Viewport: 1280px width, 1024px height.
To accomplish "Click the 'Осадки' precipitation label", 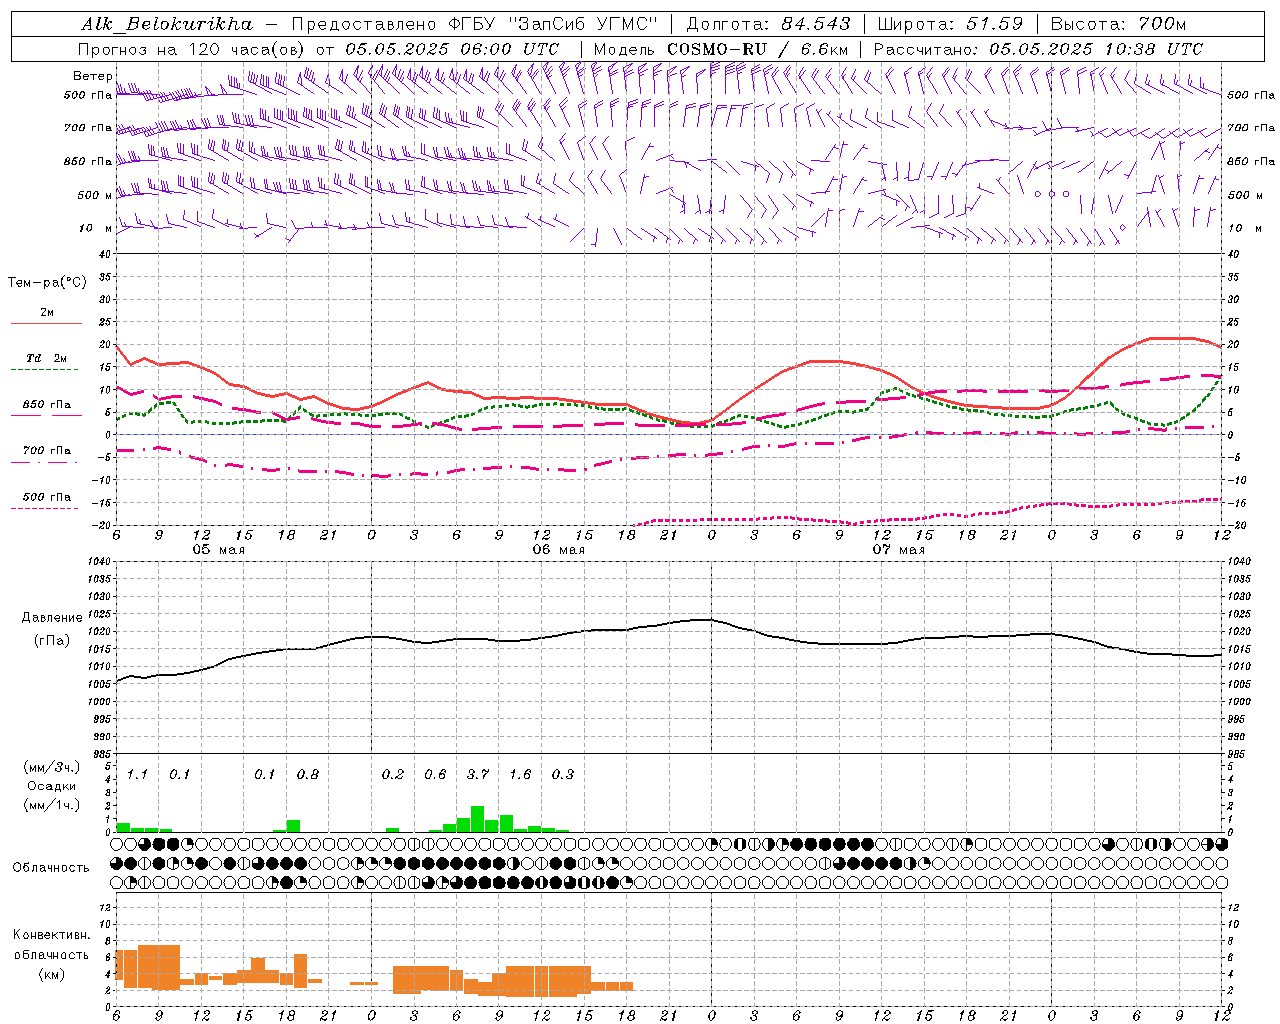I will click(x=51, y=786).
